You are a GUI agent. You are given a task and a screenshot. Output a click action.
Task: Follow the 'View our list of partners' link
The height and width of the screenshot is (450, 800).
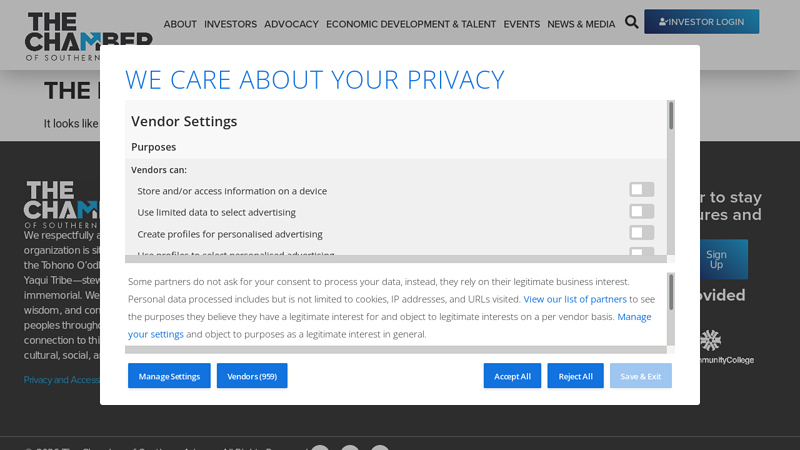click(x=575, y=299)
